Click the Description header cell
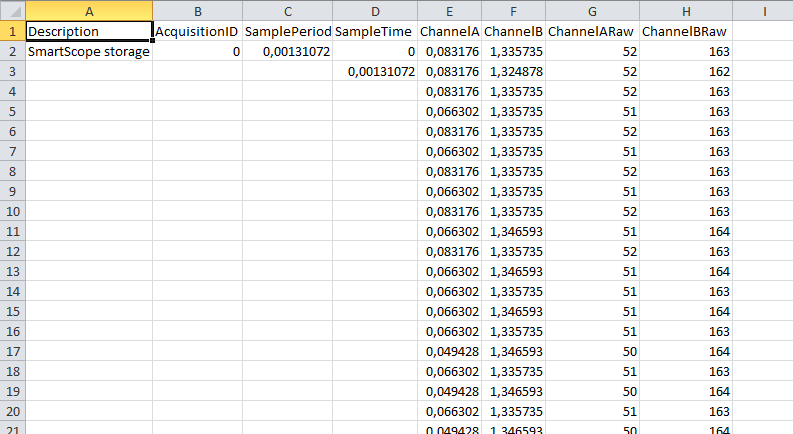 (89, 31)
